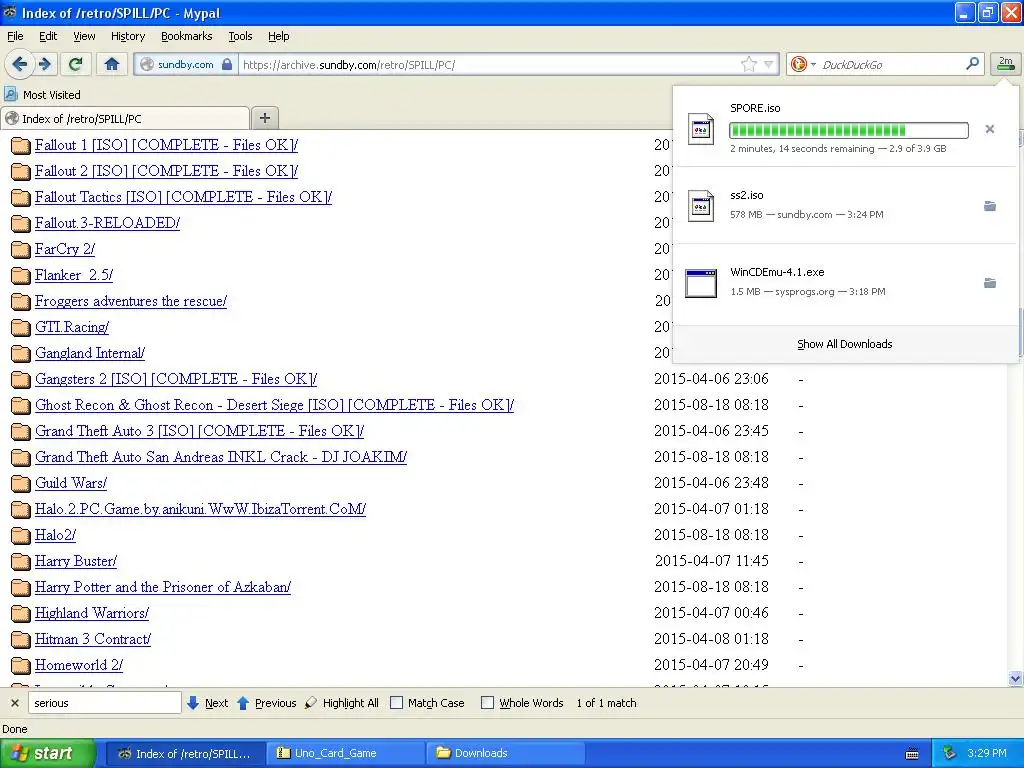Find Previous match arrow
The image size is (1024, 768).
(266, 703)
